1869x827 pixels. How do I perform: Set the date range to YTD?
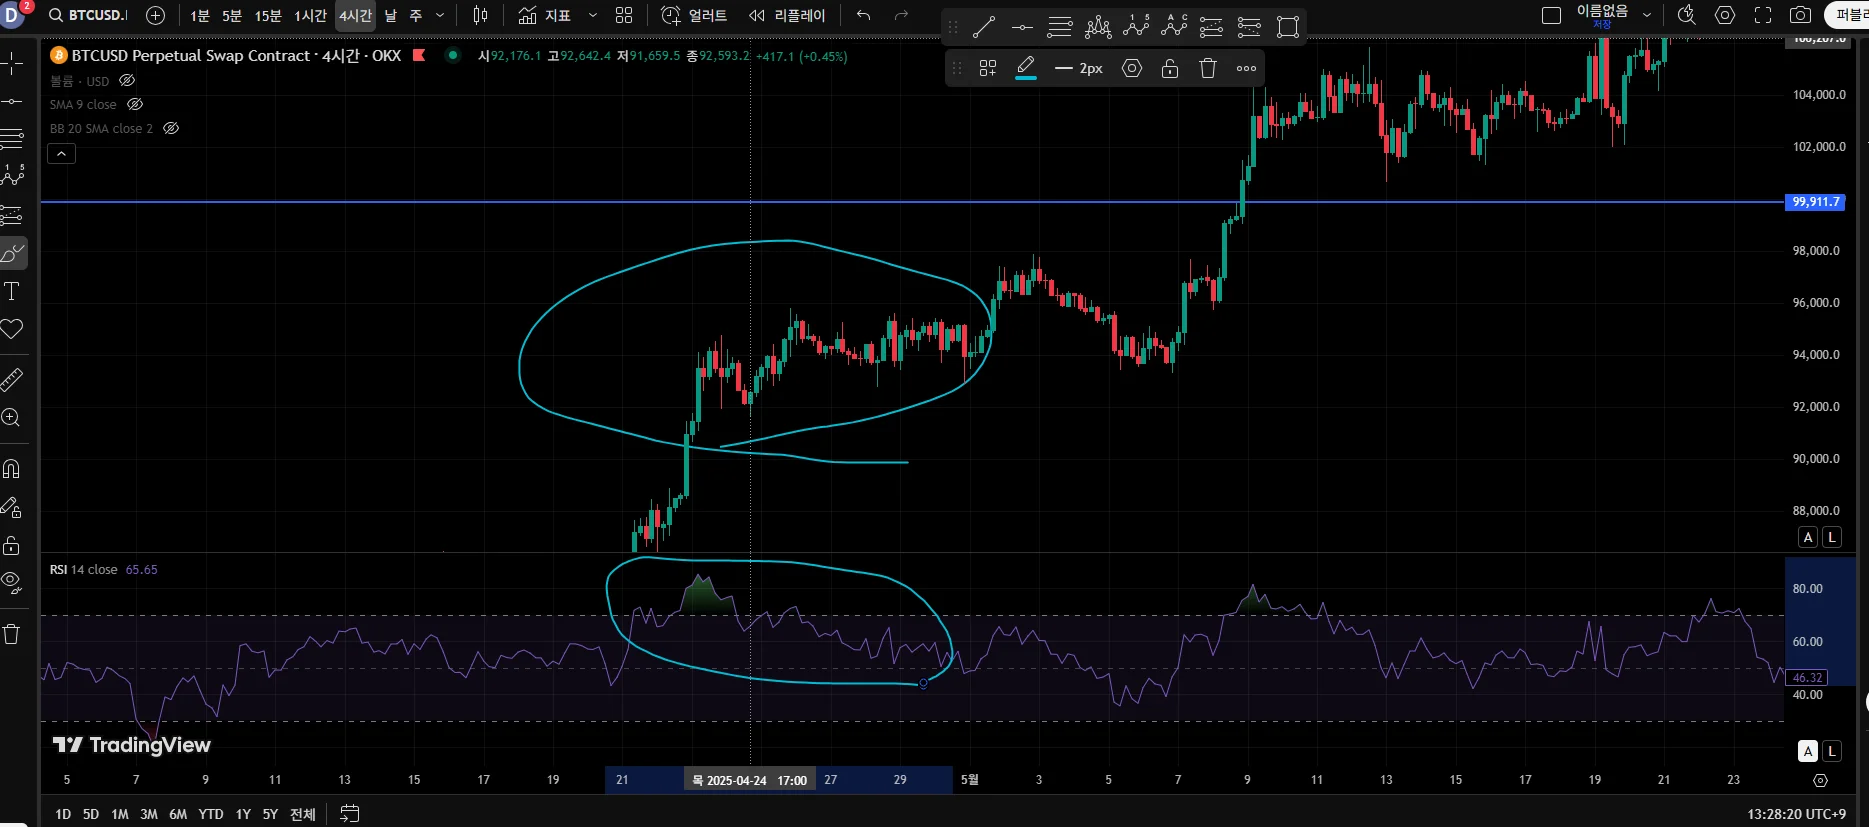click(x=211, y=814)
